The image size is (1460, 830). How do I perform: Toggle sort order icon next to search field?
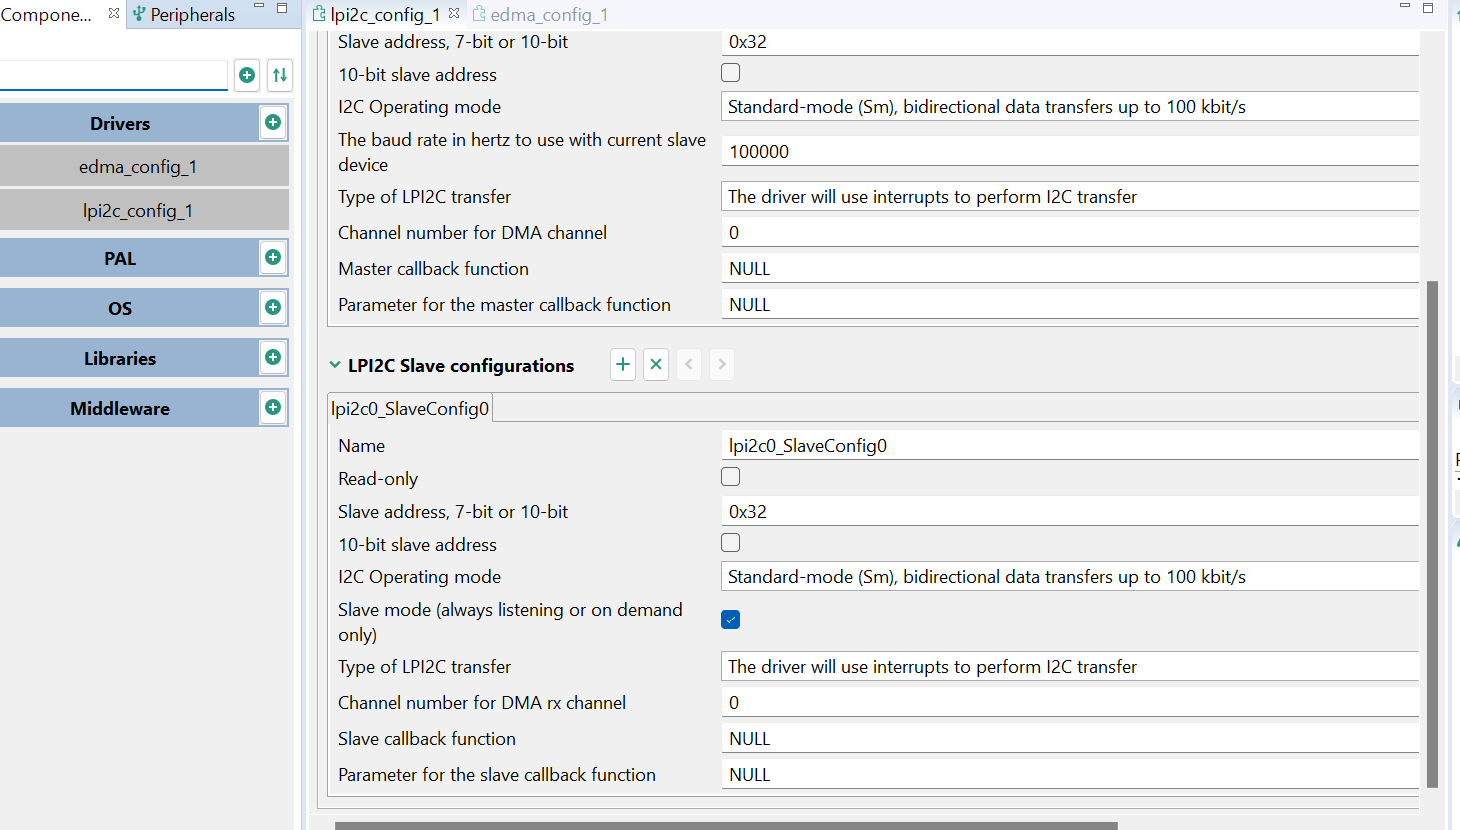point(280,75)
